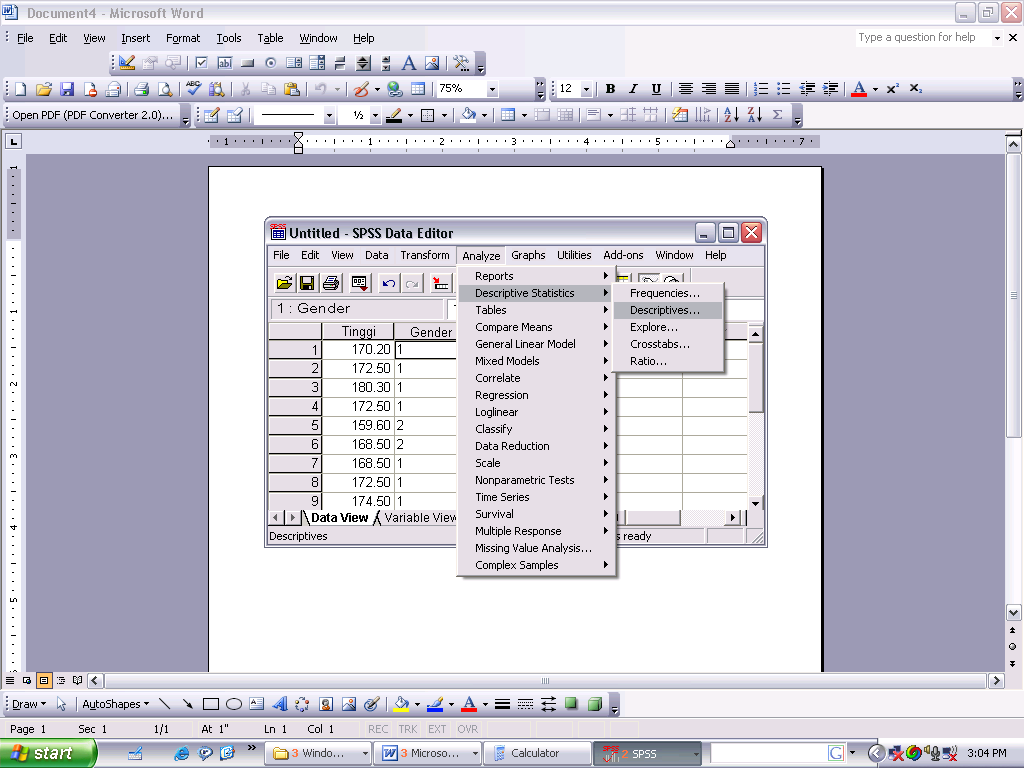Insert an Option Button control
1024x768 pixels.
coord(270,63)
